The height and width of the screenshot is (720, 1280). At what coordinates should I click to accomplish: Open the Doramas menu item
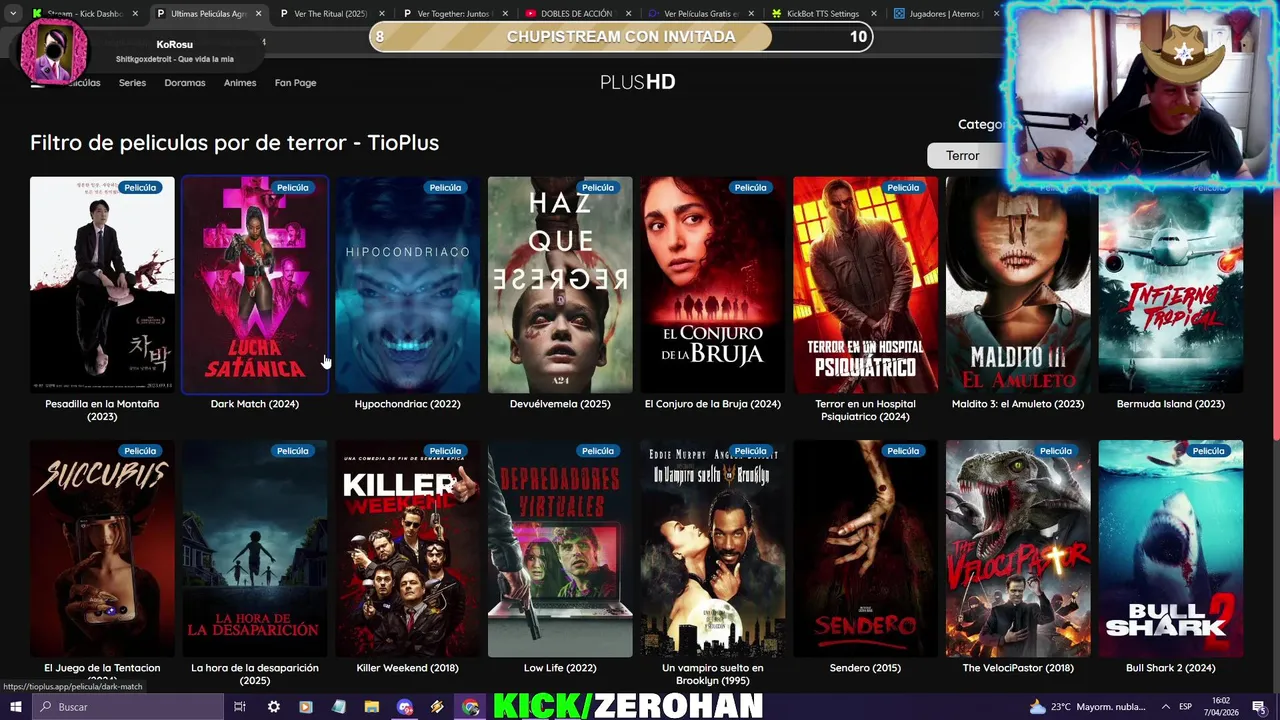pos(185,83)
